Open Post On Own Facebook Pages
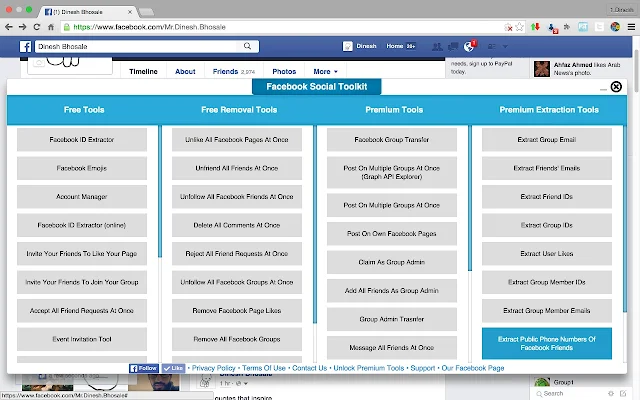 pyautogui.click(x=392, y=233)
